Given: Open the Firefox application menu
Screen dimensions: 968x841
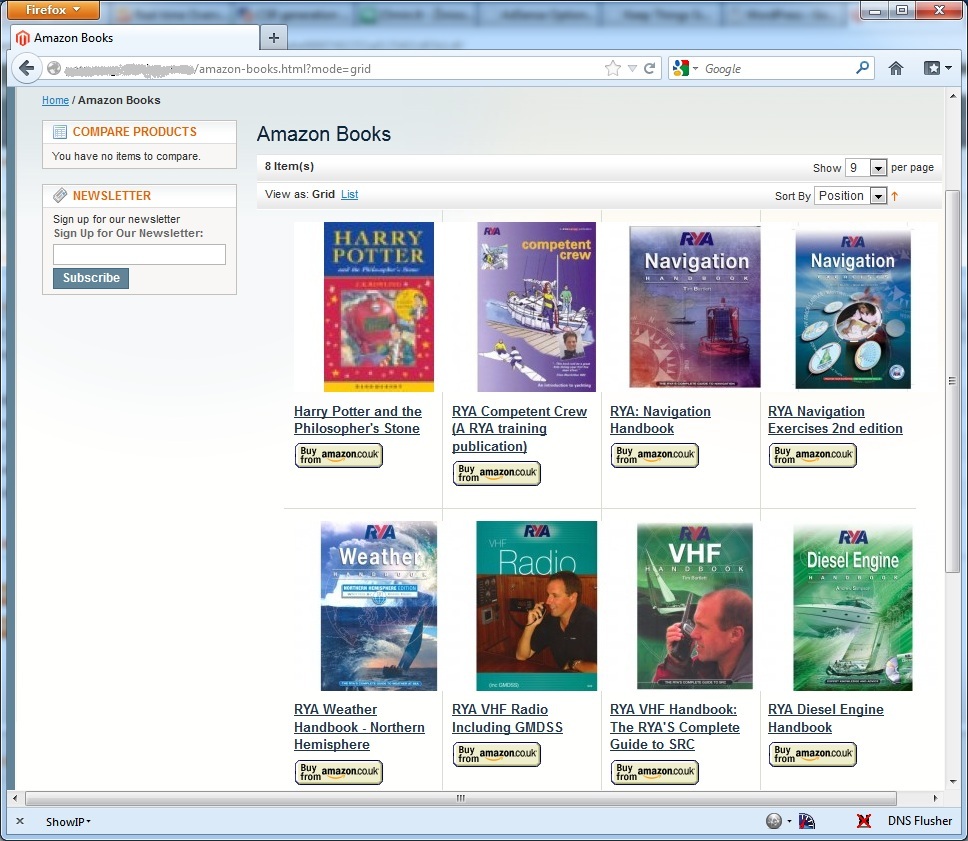Looking at the screenshot, I should tap(53, 10).
